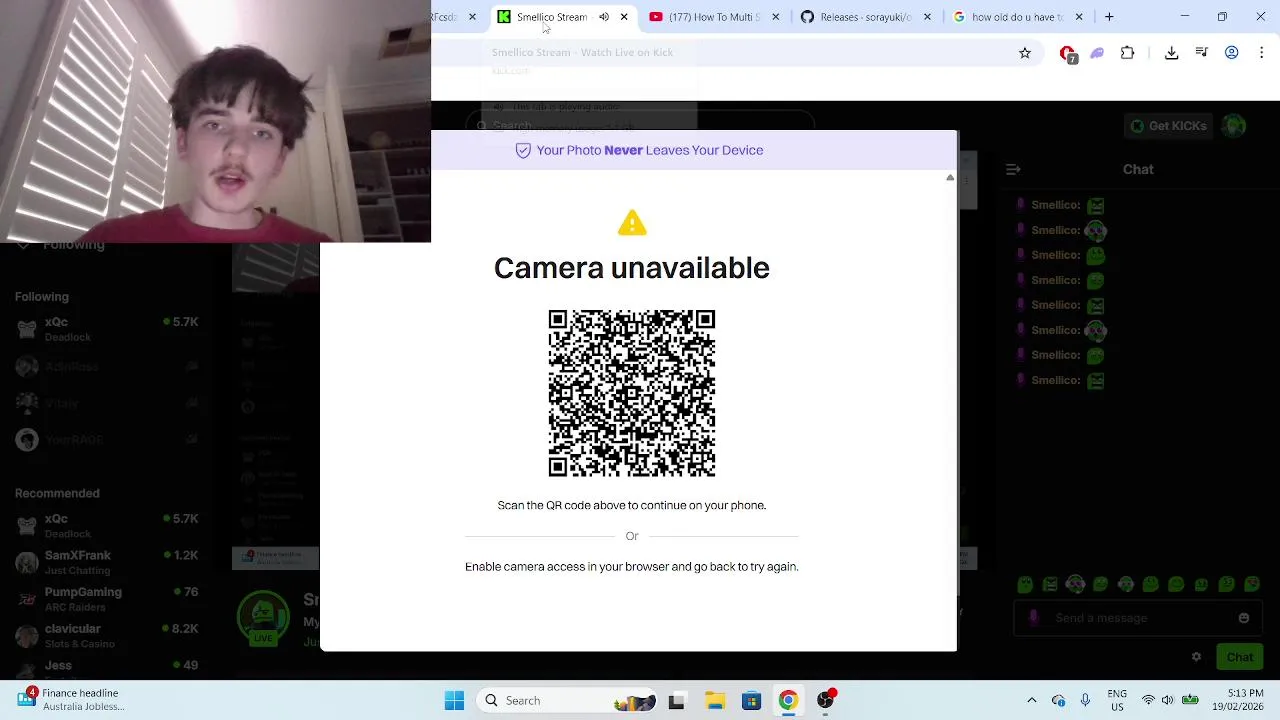Open Chrome three-dot menu

click(x=1262, y=53)
